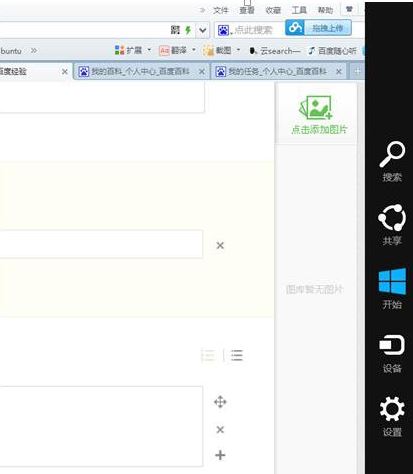
Task: Open the 共享 (Share) charm
Action: click(392, 225)
